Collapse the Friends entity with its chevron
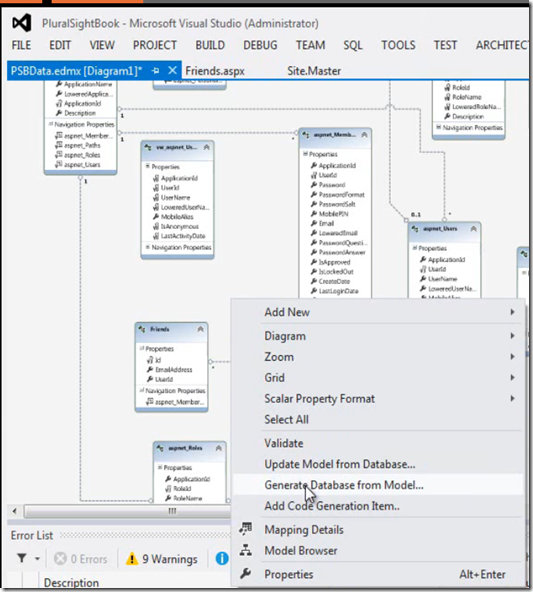Screen dimensions: 533x592 coord(200,329)
